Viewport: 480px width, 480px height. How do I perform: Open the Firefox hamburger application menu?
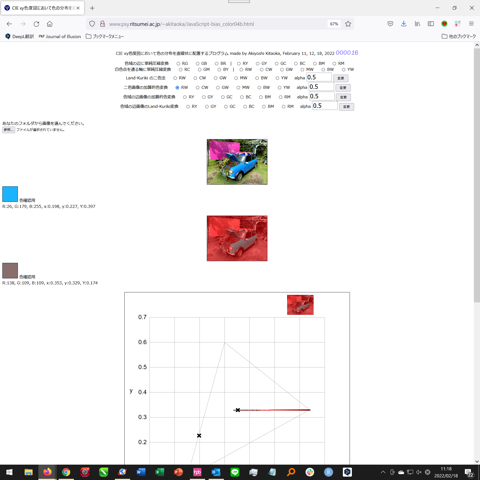click(471, 24)
